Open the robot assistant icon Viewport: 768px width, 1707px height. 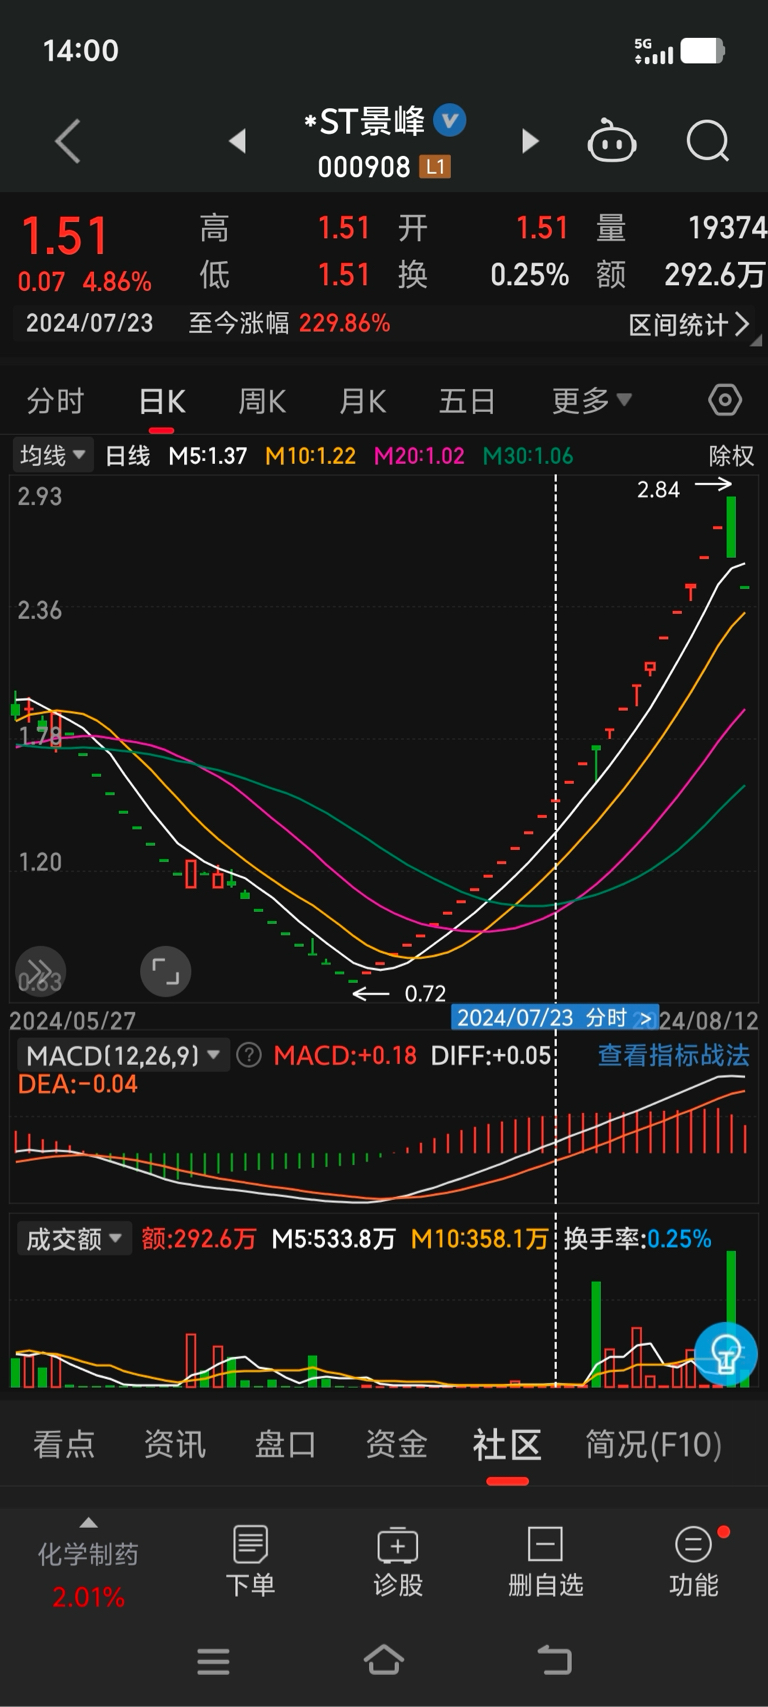611,141
